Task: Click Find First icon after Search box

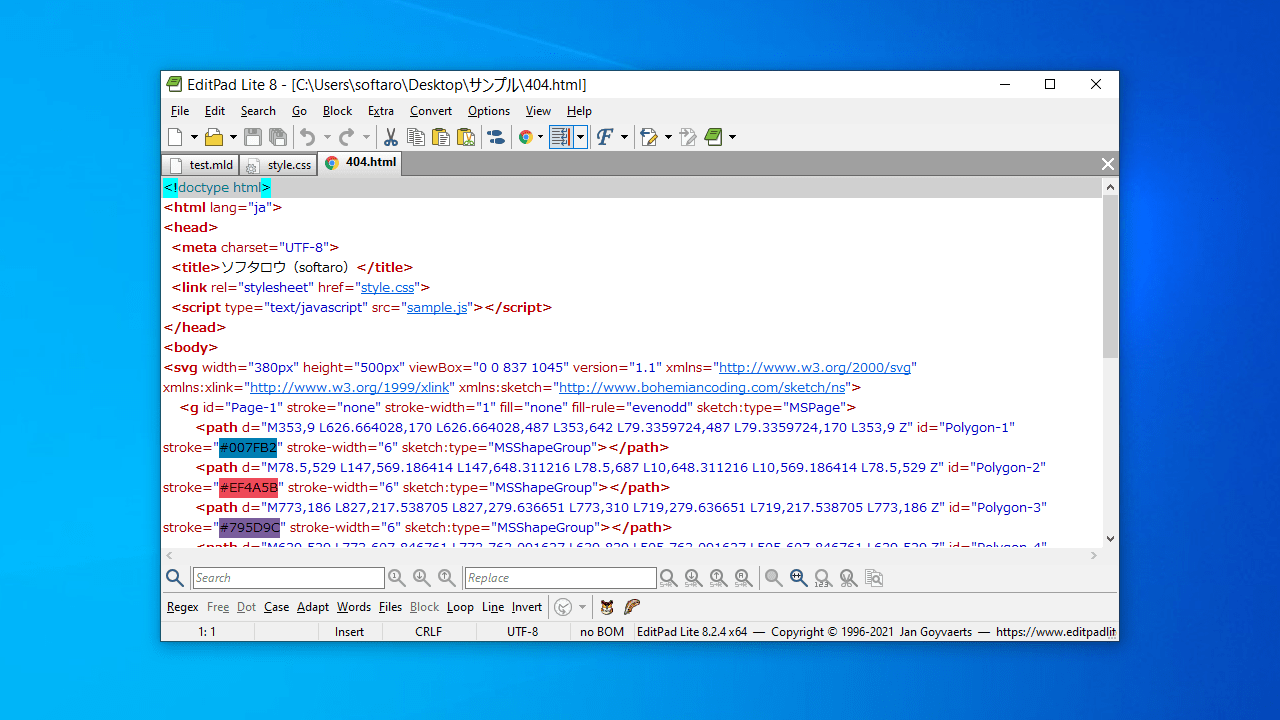Action: [x=397, y=578]
